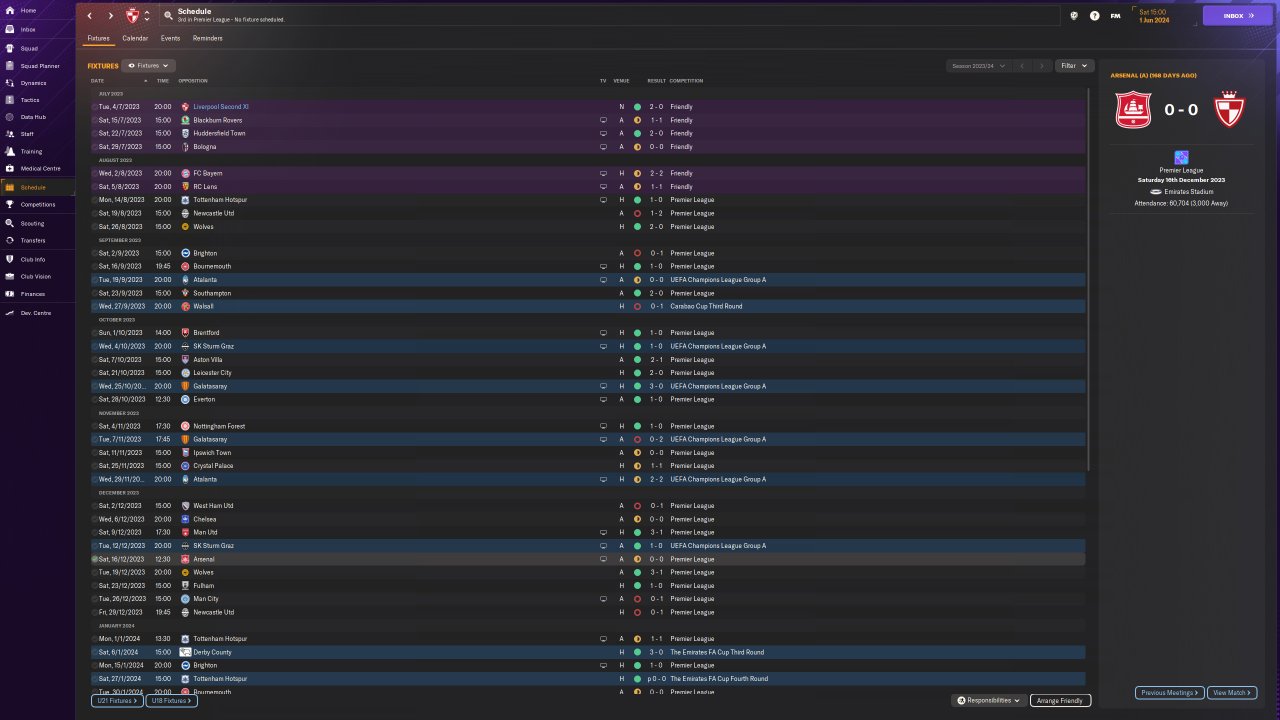Switch to the Calendar tab
The width and height of the screenshot is (1280, 720).
(x=135, y=38)
